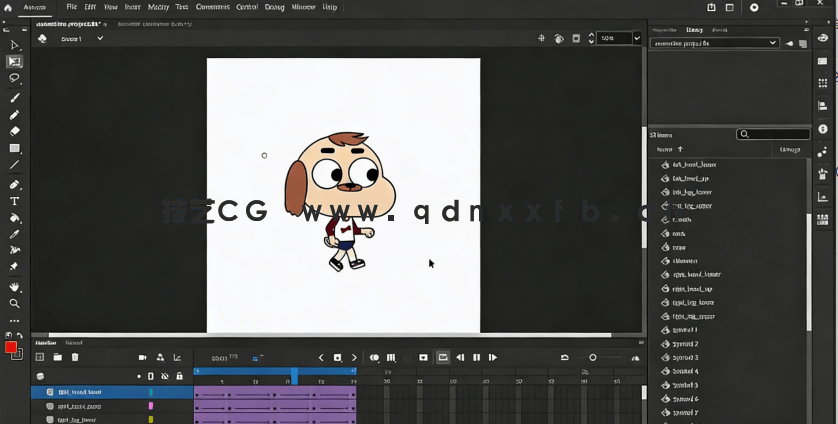Select the Hand tool

14,287
